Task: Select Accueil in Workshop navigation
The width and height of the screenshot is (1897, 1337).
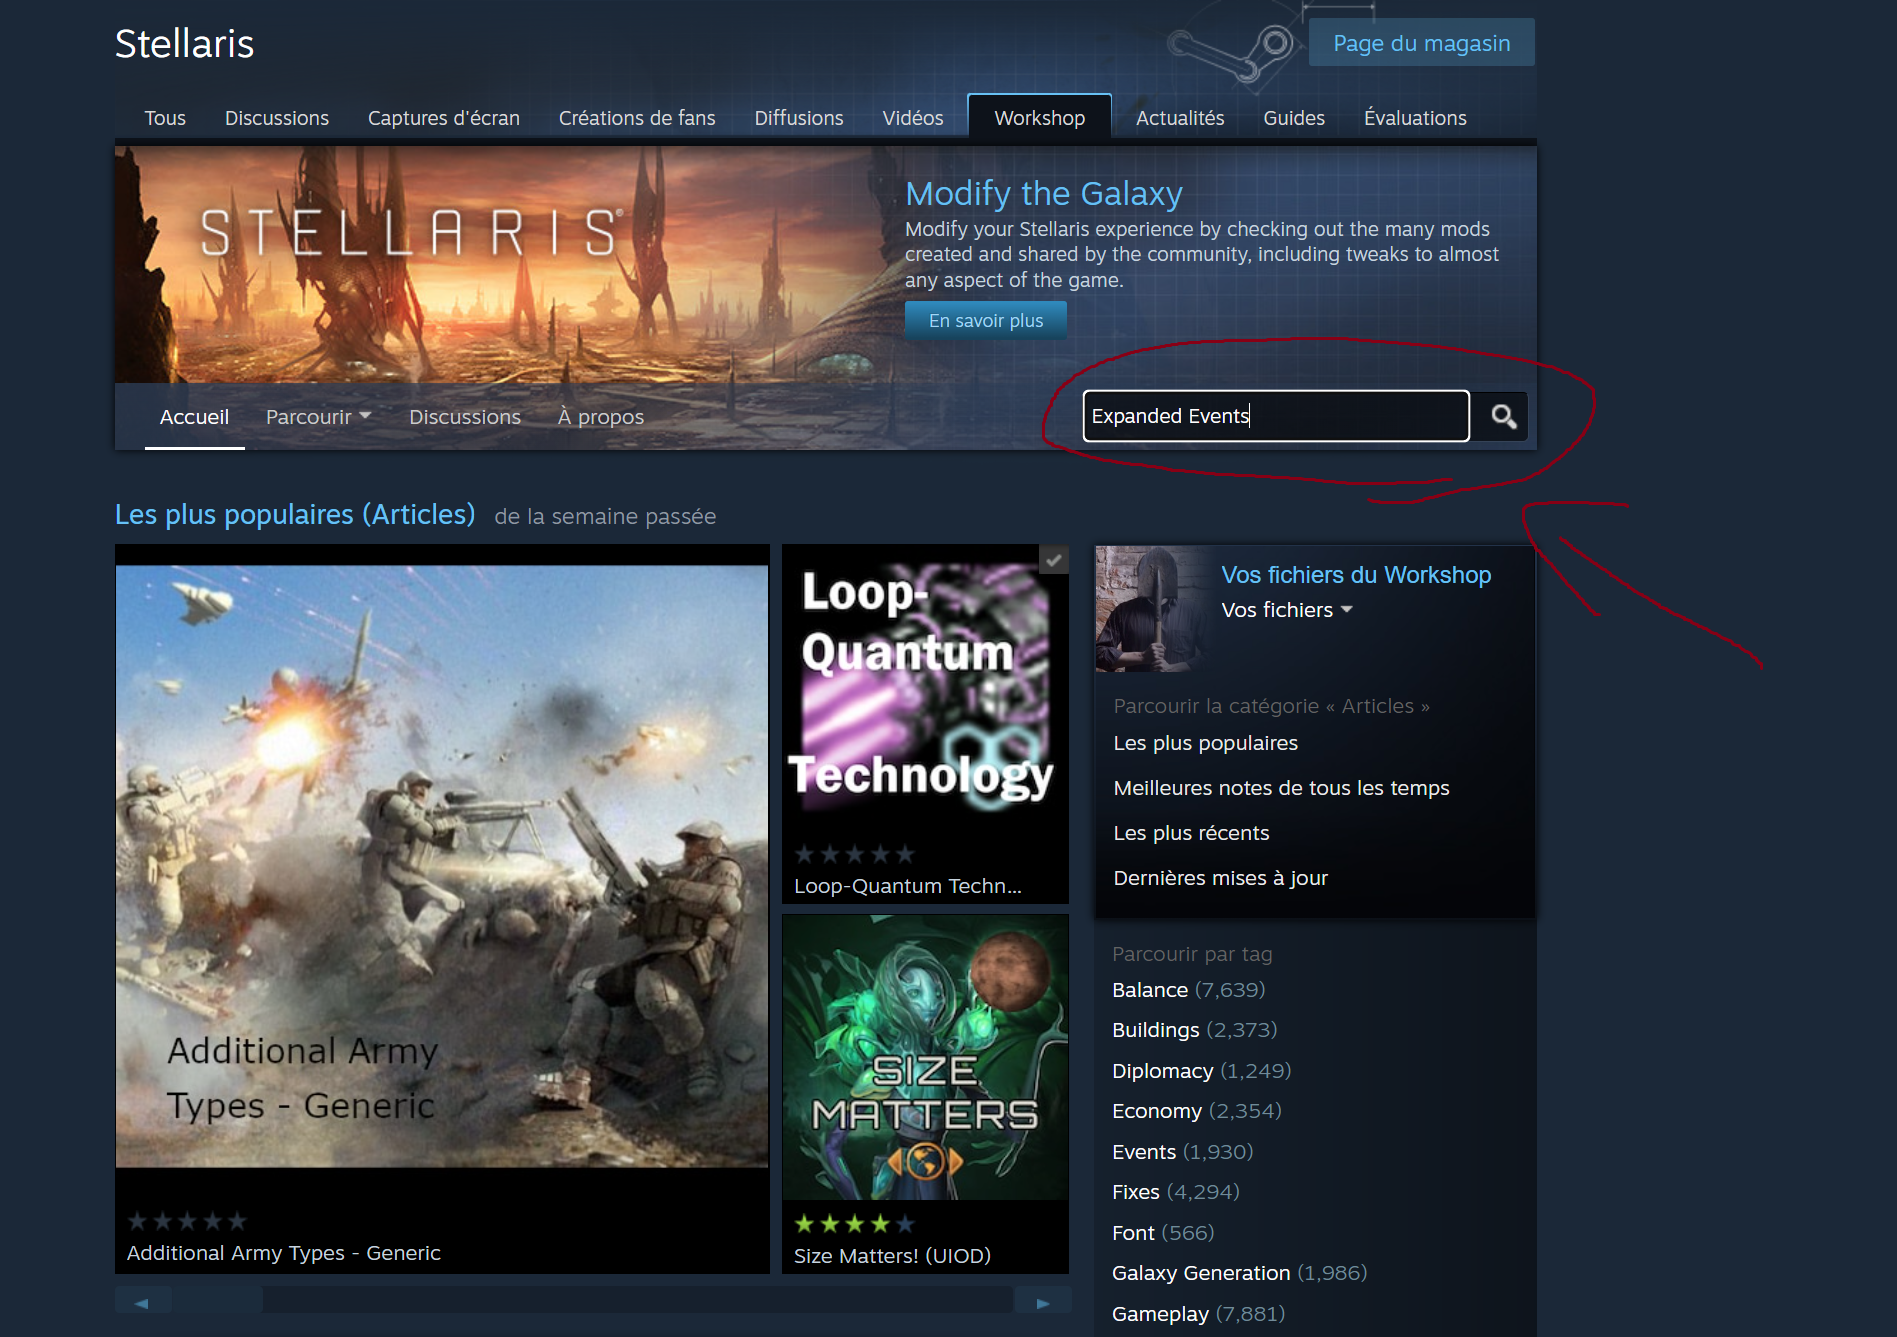Action: 195,417
